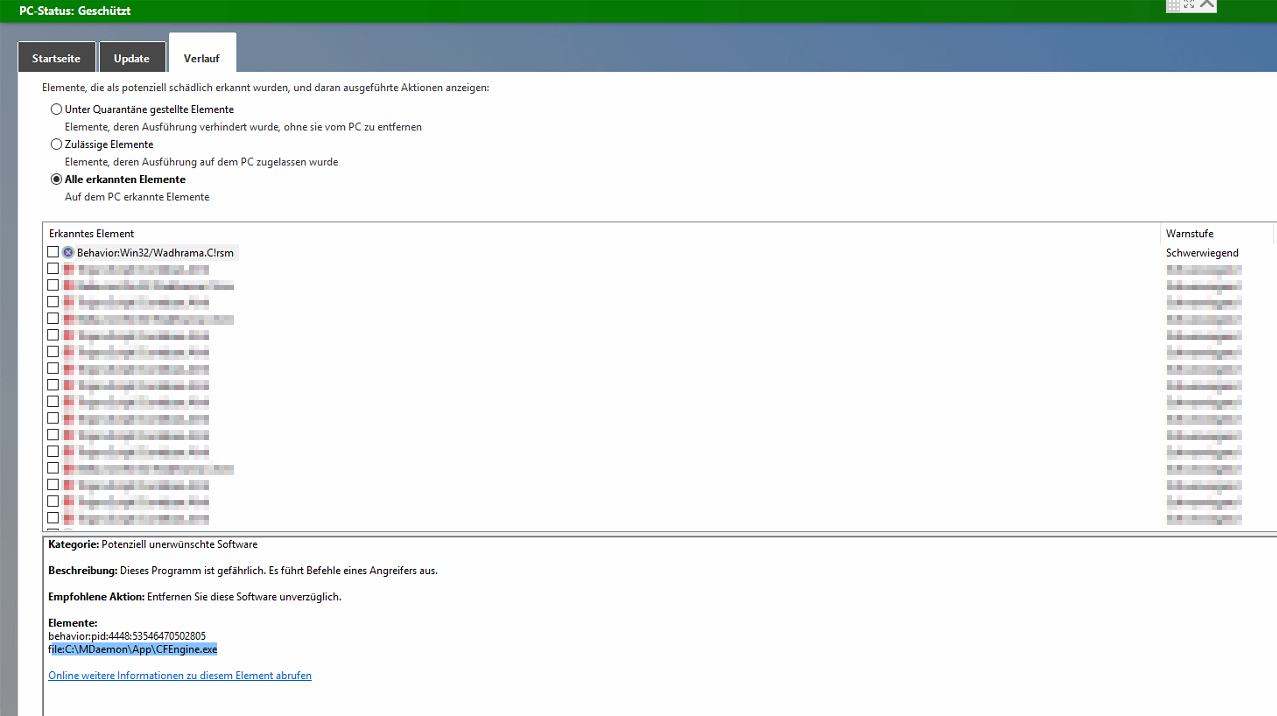The width and height of the screenshot is (1277, 716).
Task: Click the grid icon in the top bar
Action: point(1173,5)
